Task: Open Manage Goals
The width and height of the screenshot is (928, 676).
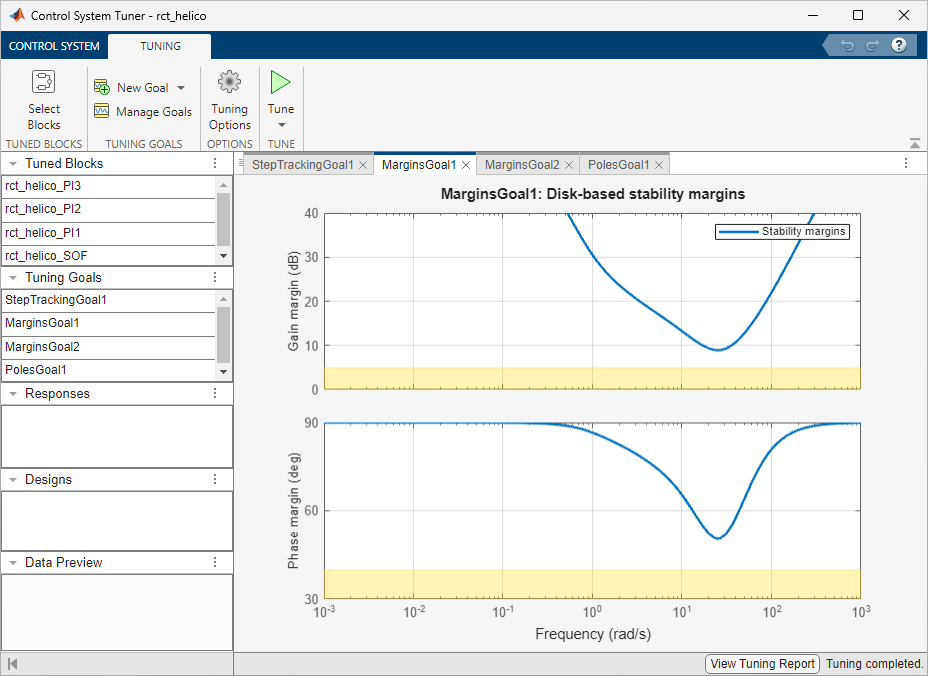Action: pos(142,112)
